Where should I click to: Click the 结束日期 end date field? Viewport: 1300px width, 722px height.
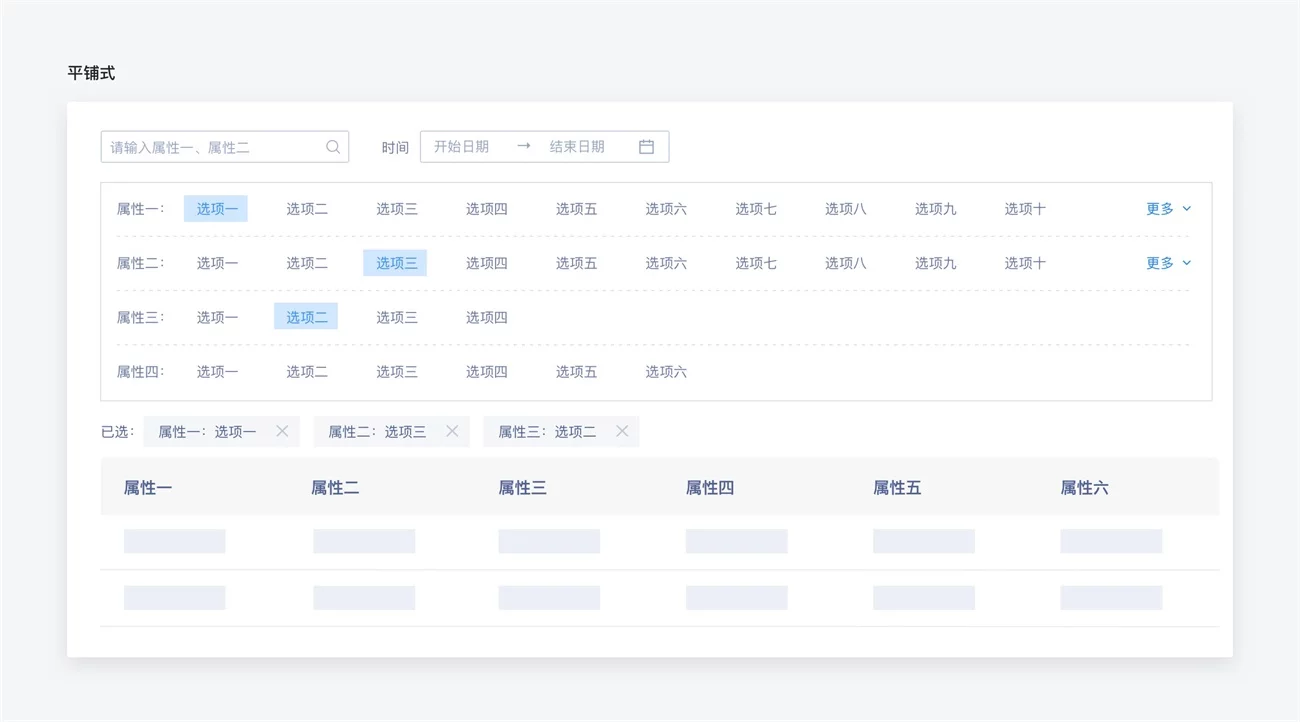pos(577,147)
